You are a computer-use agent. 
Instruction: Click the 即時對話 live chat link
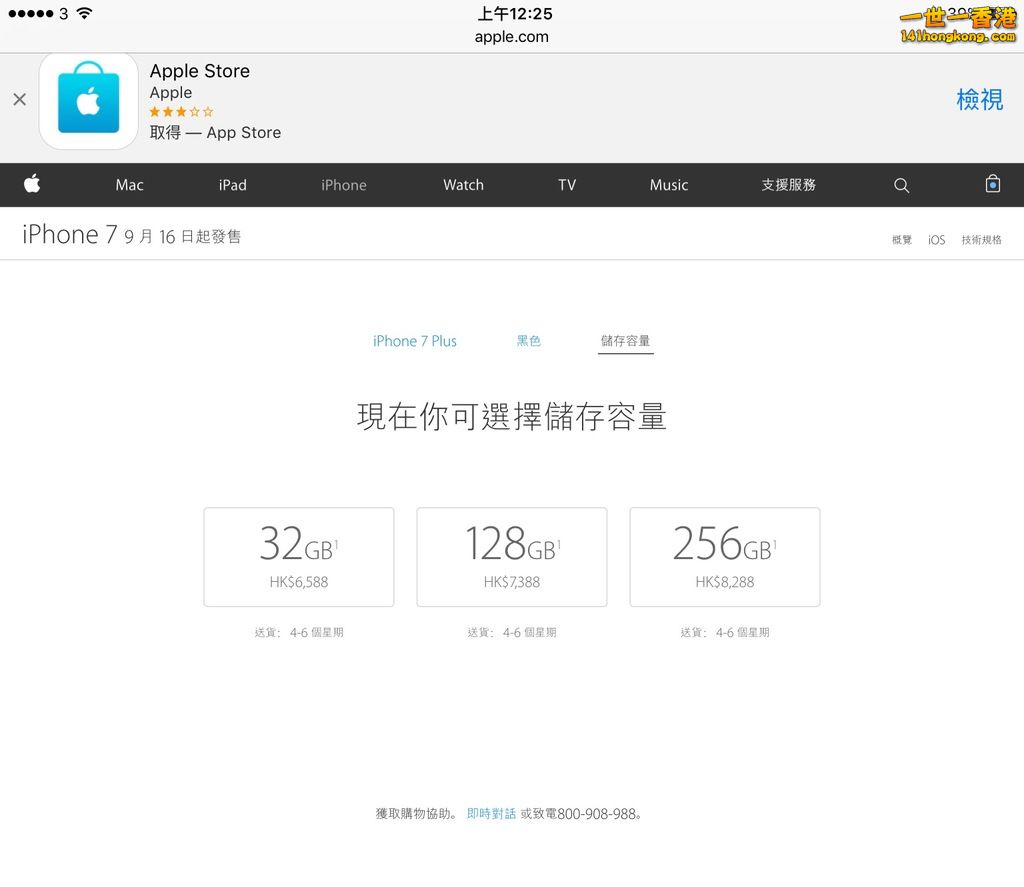coord(491,814)
